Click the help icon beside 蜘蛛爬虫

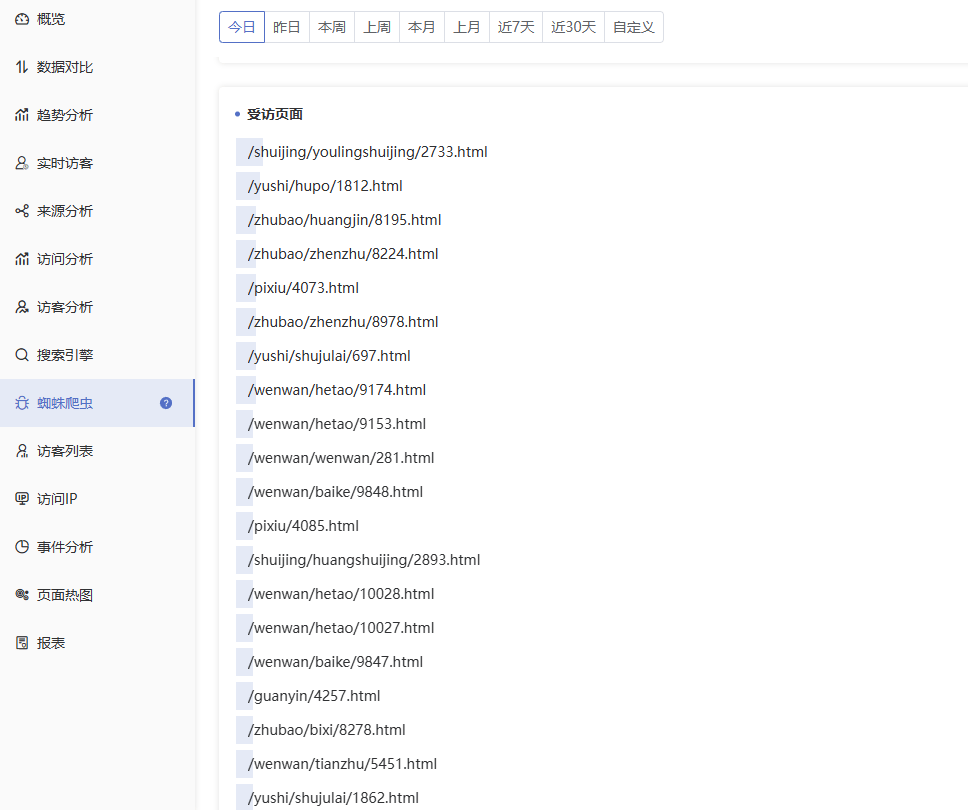(166, 403)
